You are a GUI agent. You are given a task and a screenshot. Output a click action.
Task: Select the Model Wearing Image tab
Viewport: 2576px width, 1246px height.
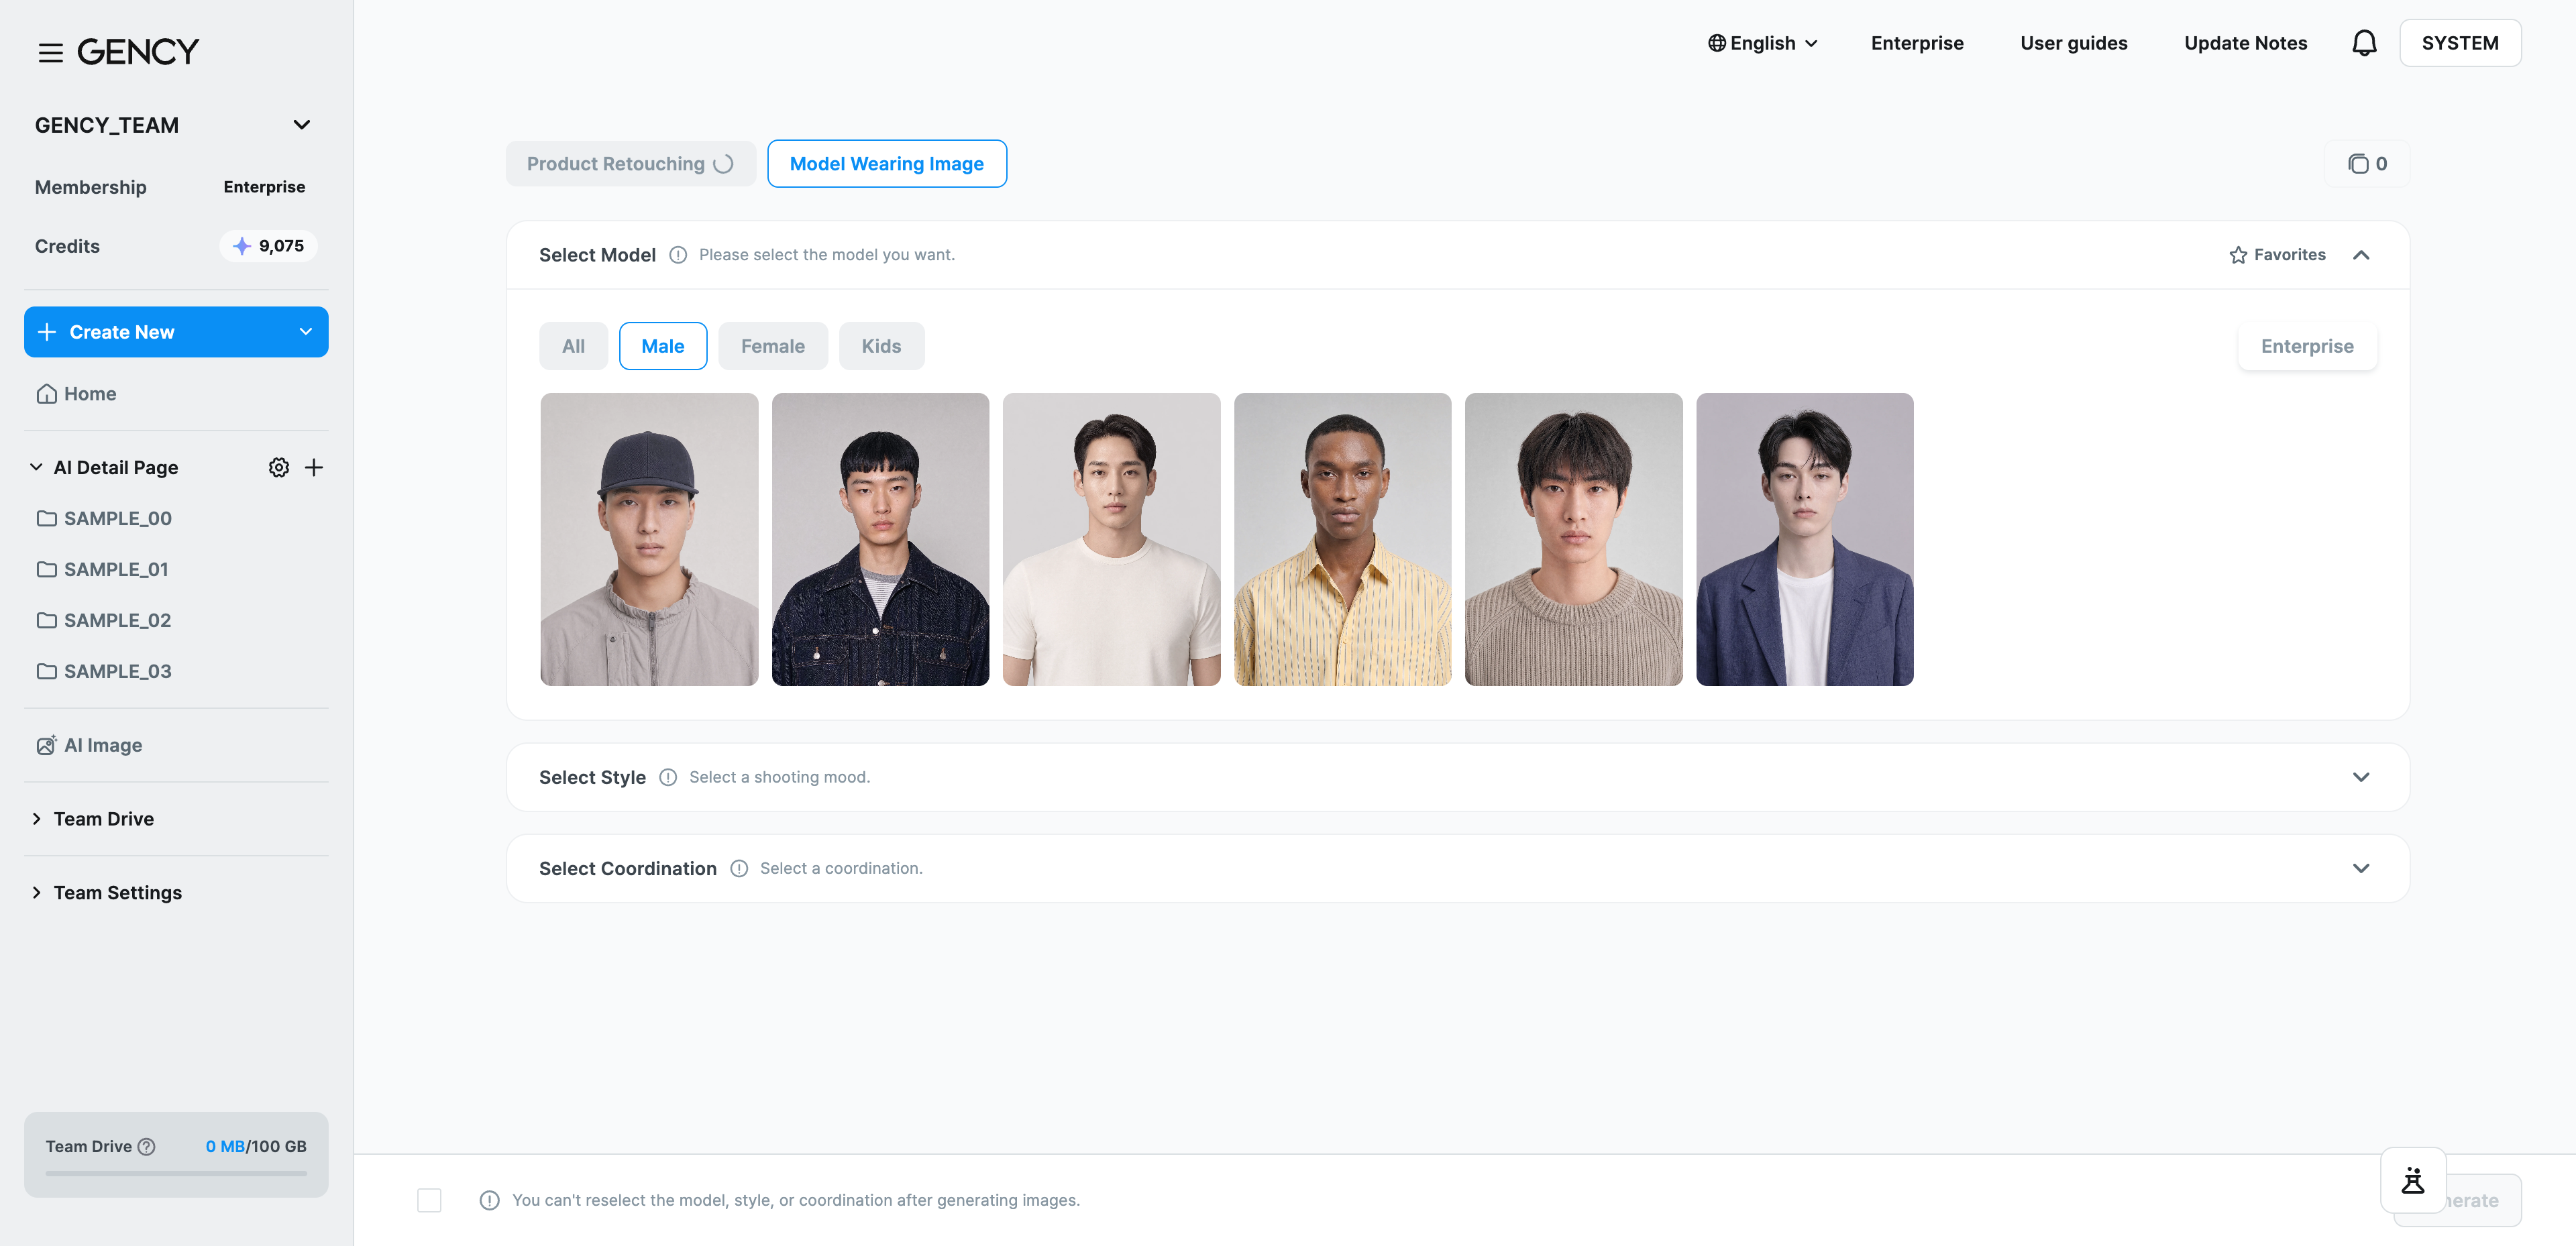coord(887,164)
